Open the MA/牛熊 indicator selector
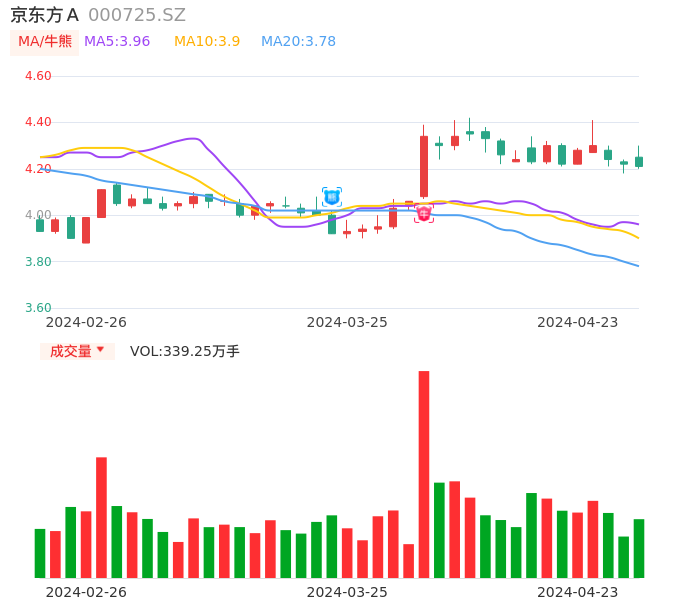The height and width of the screenshot is (606, 686). 45,42
